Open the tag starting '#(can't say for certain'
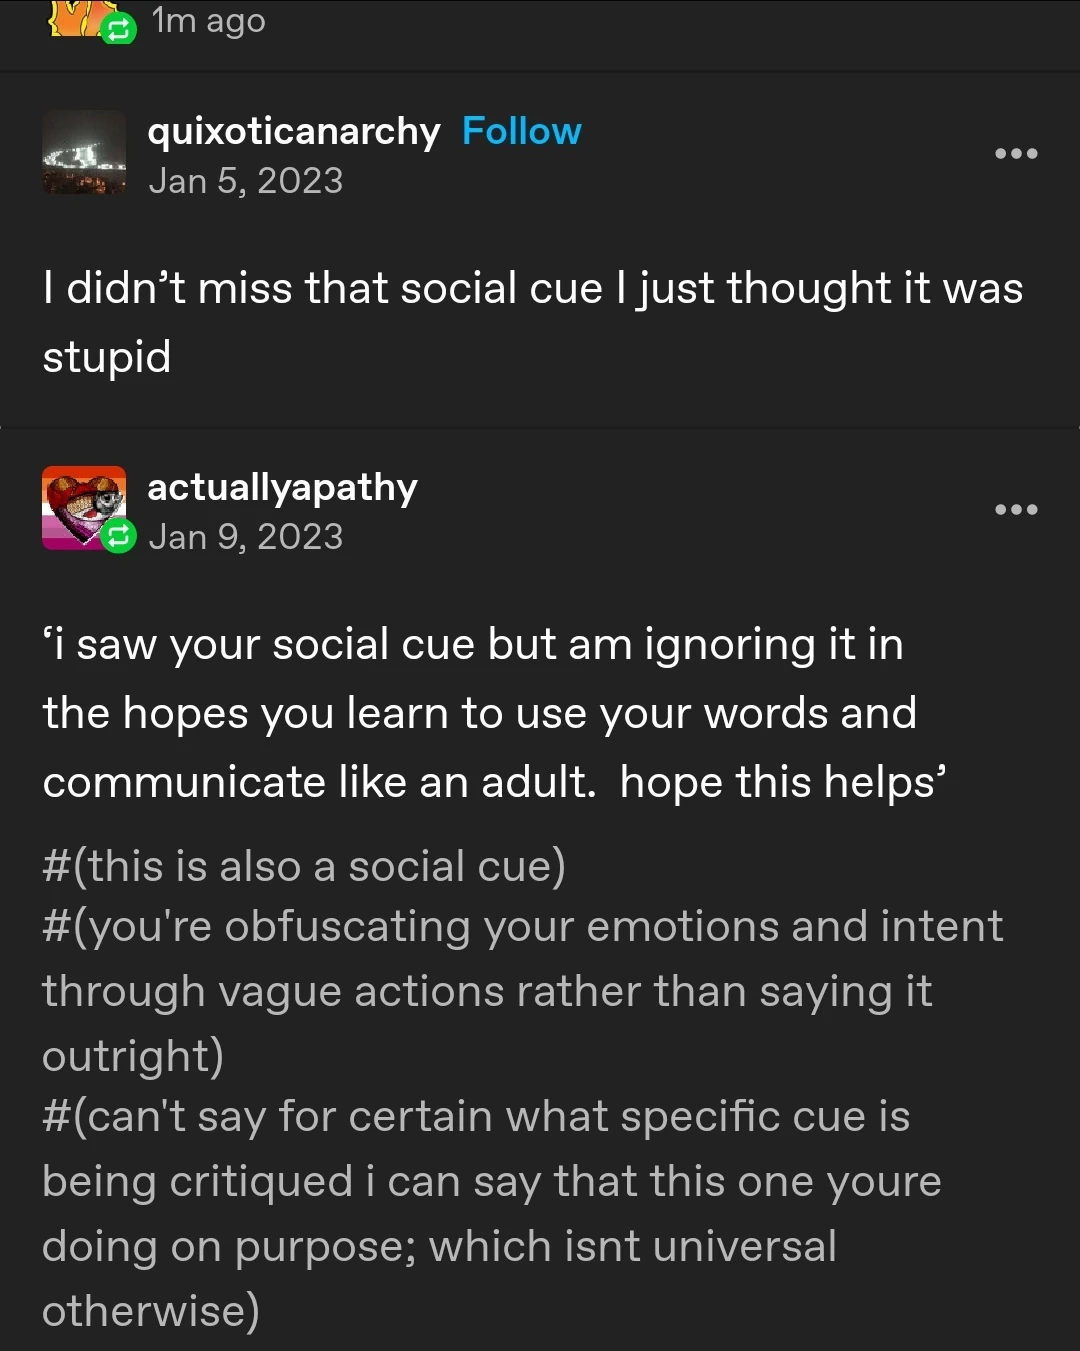 click(492, 1213)
